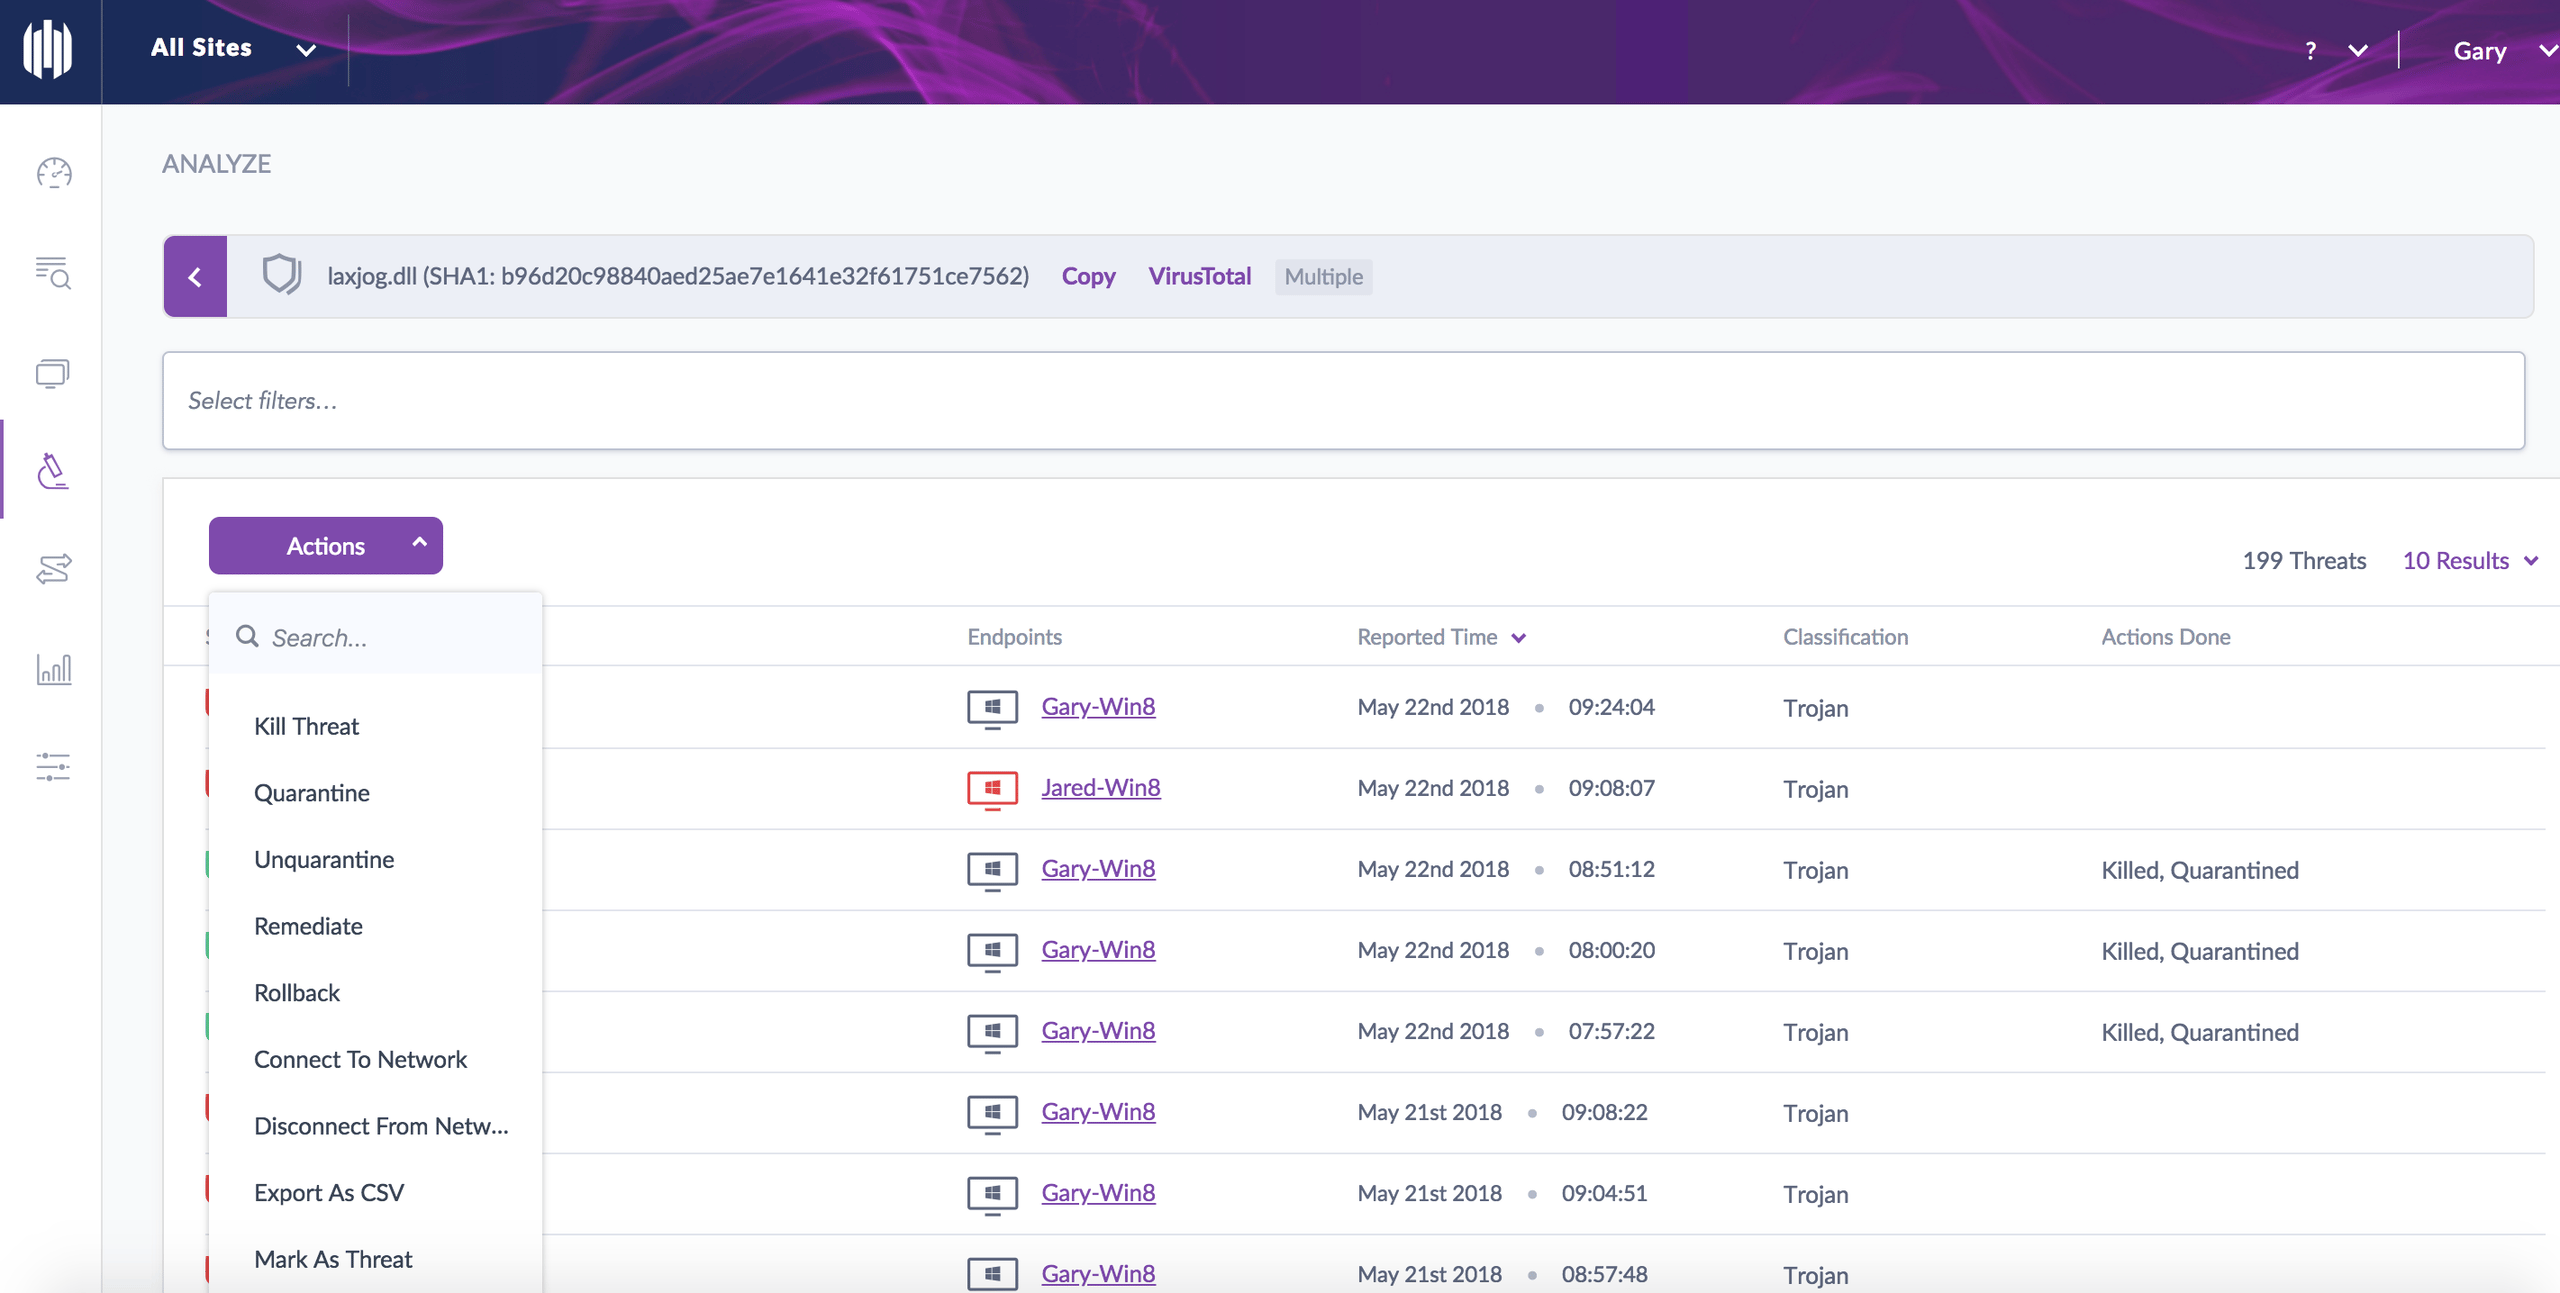Open the VirusTotal link
Screen dimensions: 2560x1293
pos(1199,276)
